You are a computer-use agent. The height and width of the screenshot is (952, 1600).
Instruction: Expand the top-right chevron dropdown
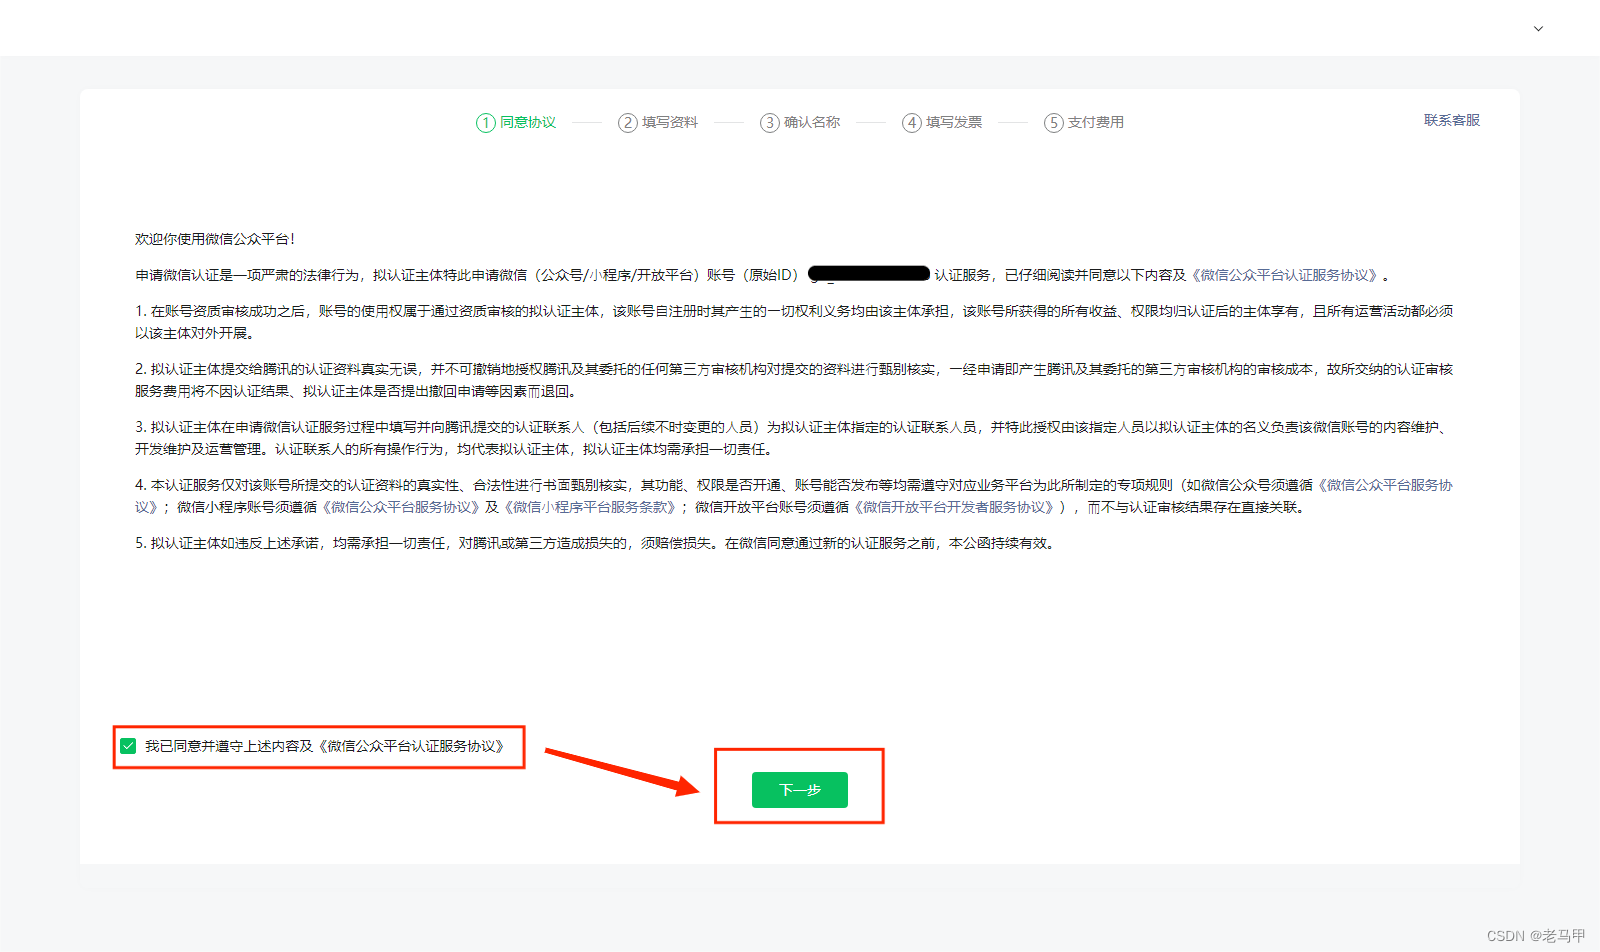tap(1538, 28)
